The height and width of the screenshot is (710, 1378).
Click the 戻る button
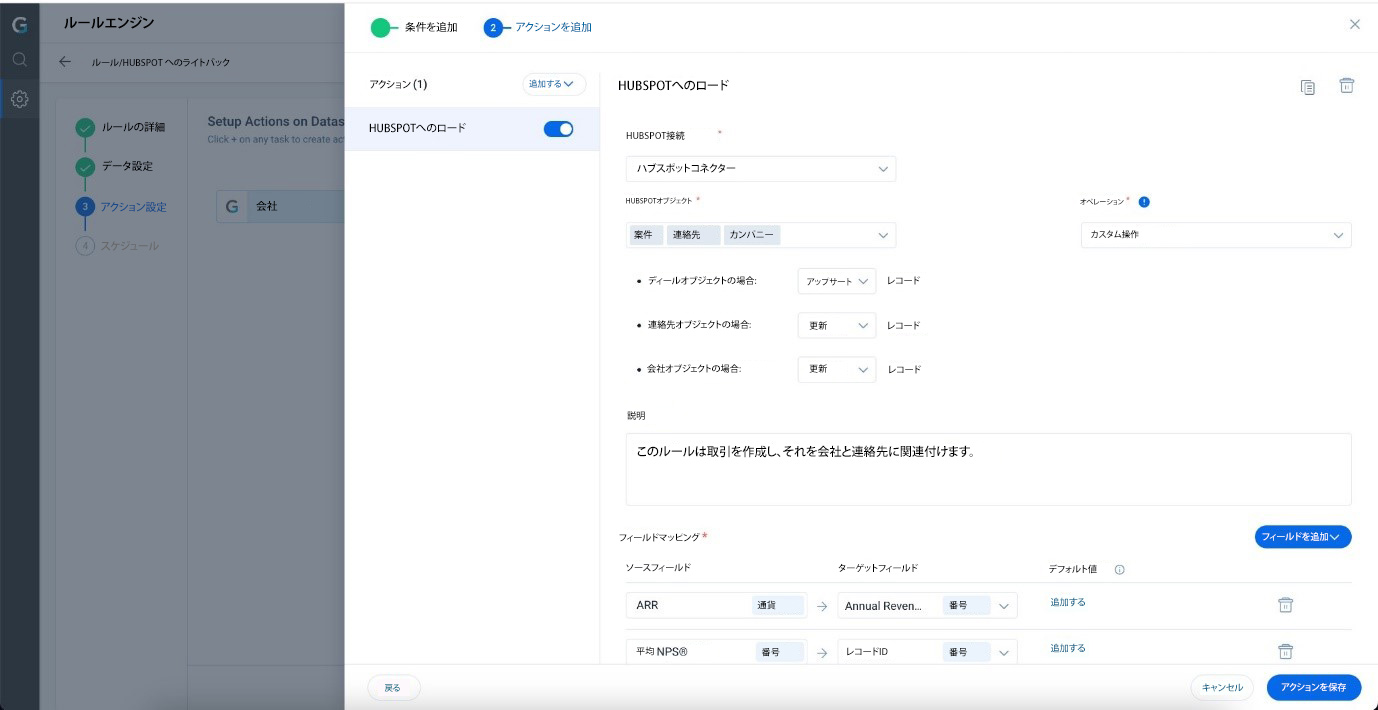point(393,688)
